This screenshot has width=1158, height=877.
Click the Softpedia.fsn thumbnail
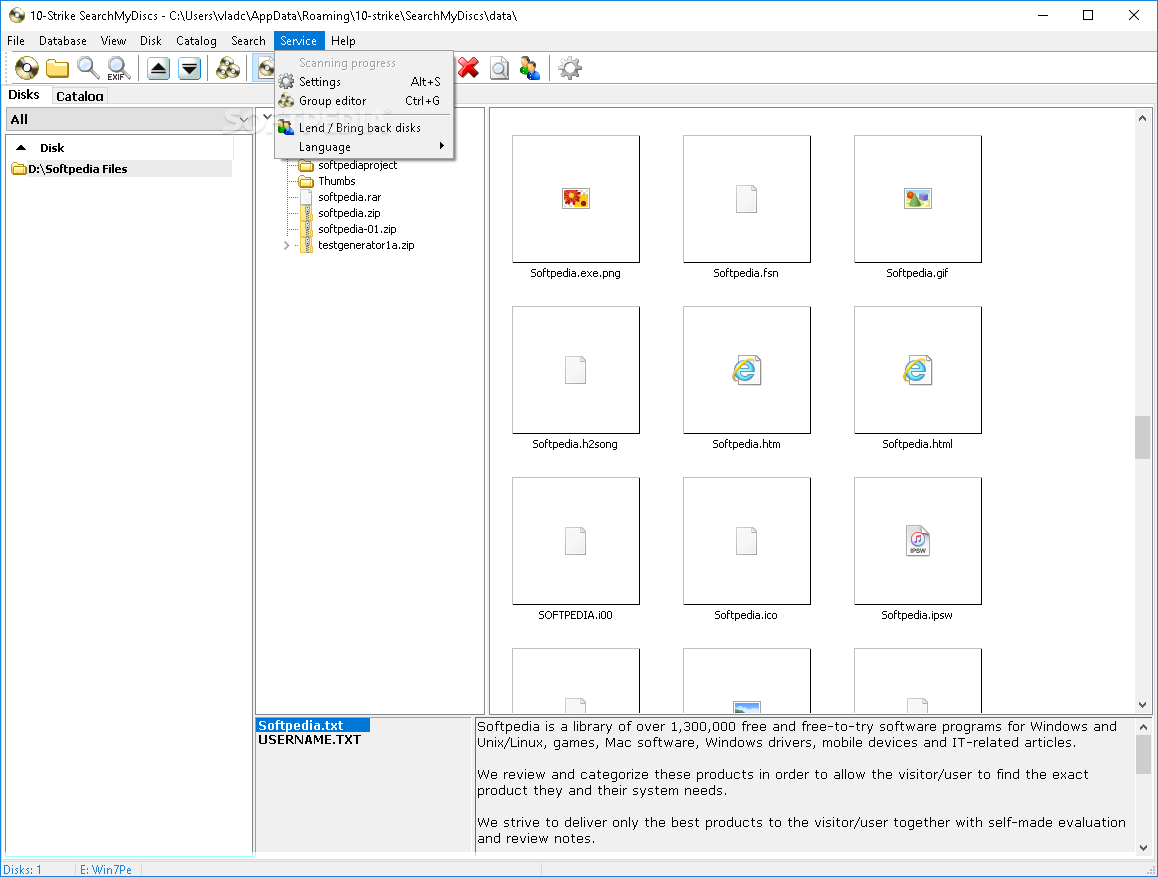(x=747, y=199)
